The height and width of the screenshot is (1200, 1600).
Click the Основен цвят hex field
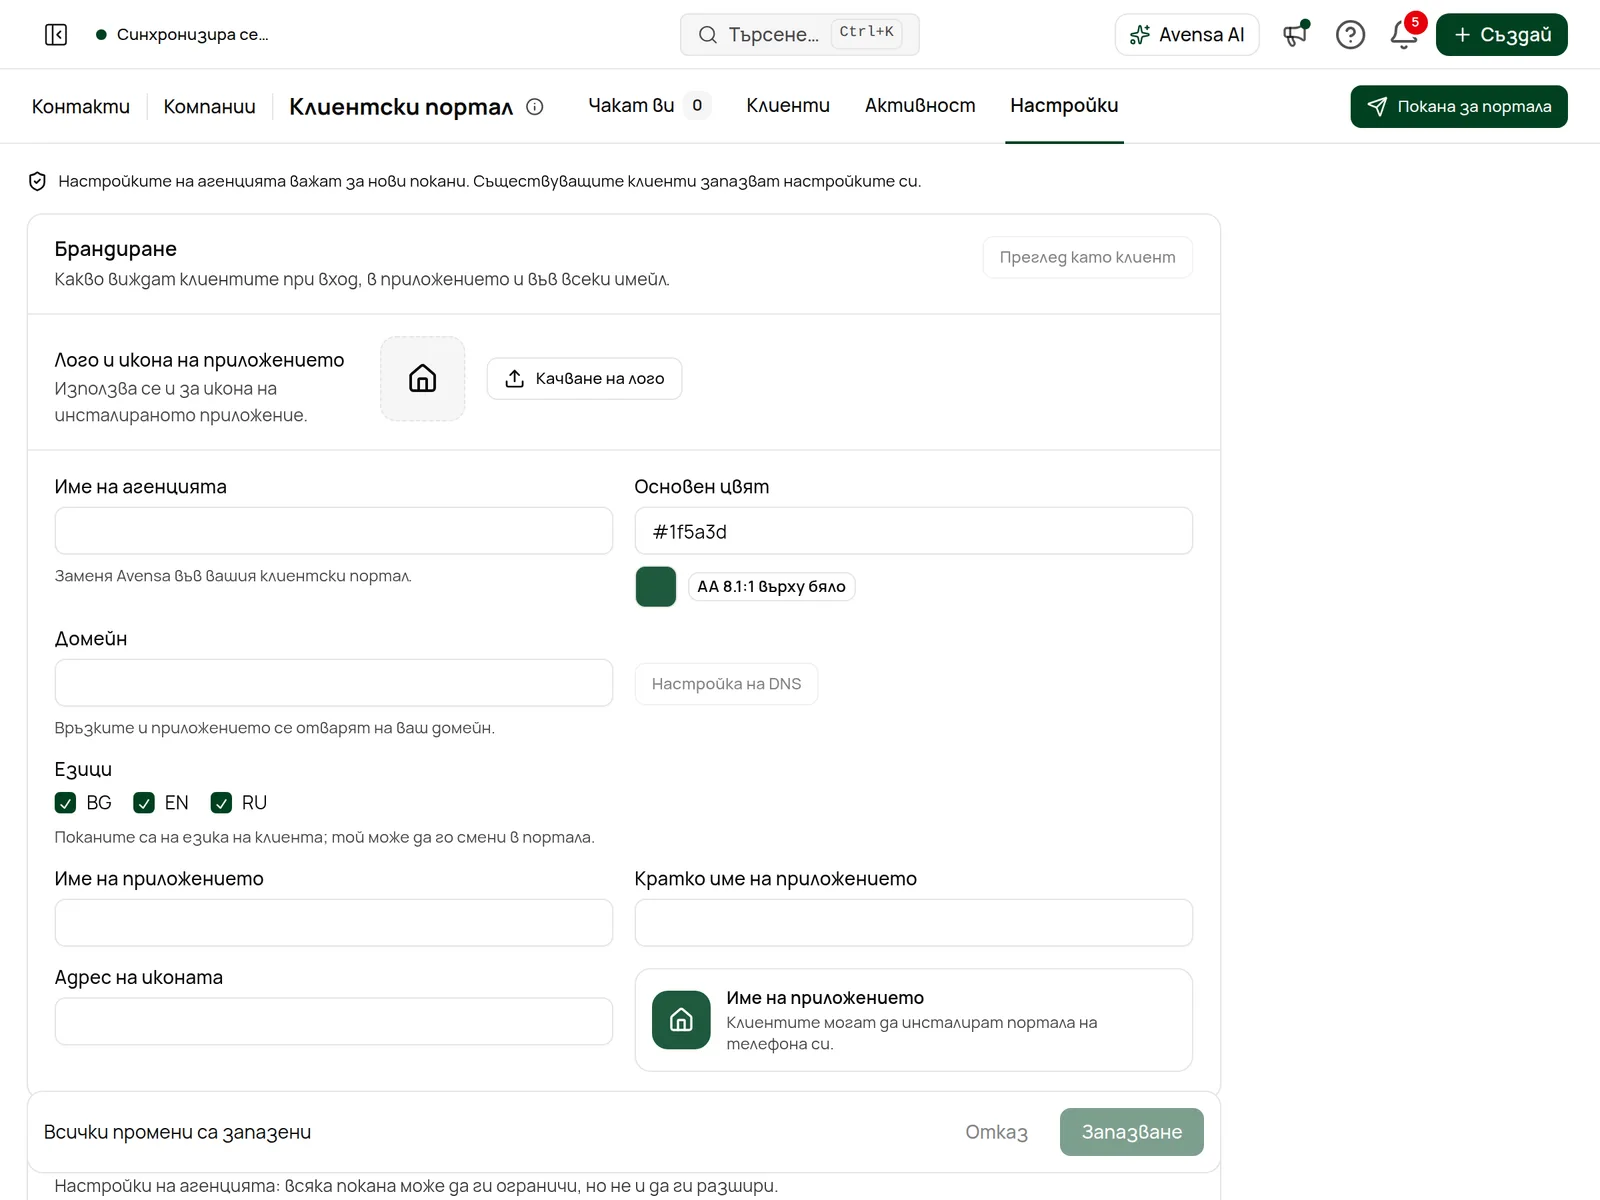coord(914,531)
